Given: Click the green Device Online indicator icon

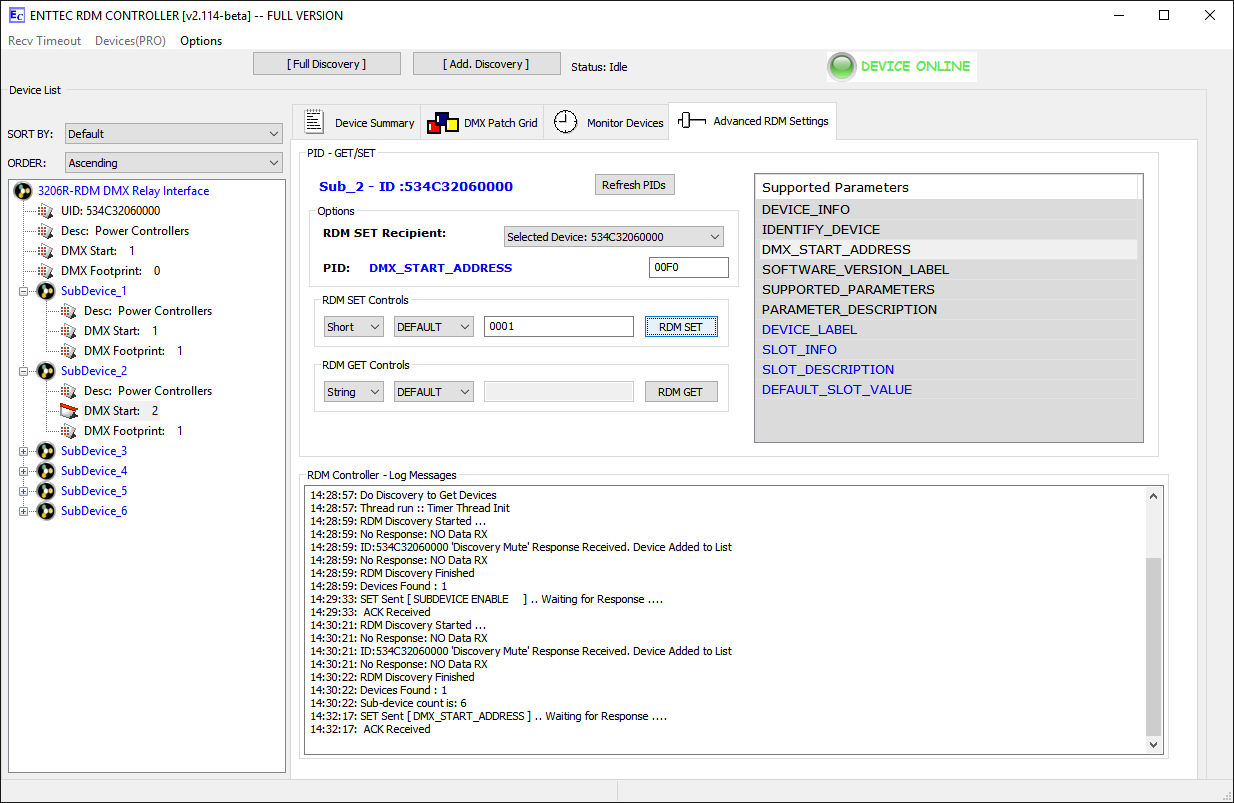Looking at the screenshot, I should click(x=842, y=67).
